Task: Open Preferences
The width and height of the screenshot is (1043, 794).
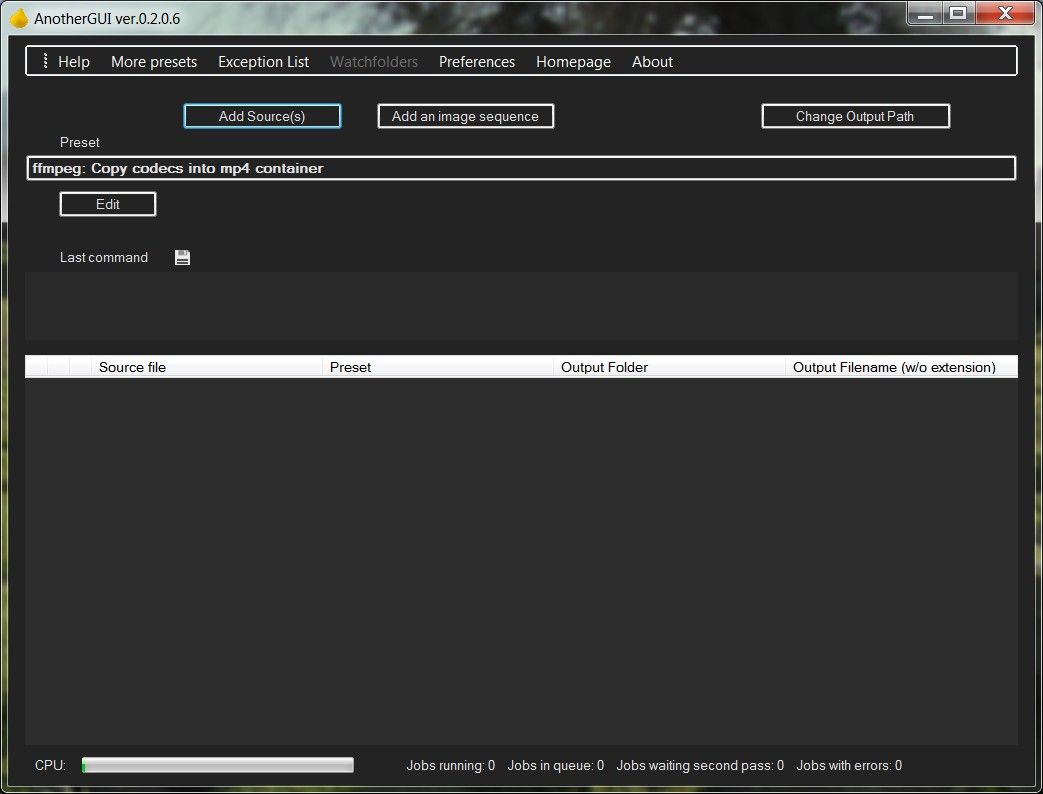Action: [477, 61]
